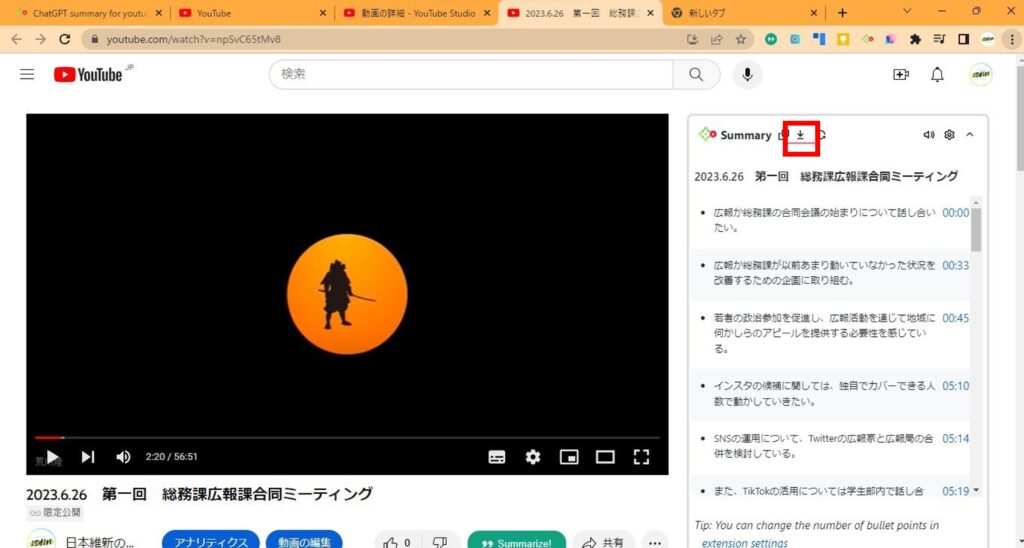Open the YouTube hamburger guide menu
This screenshot has width=1024, height=548.
tap(27, 74)
